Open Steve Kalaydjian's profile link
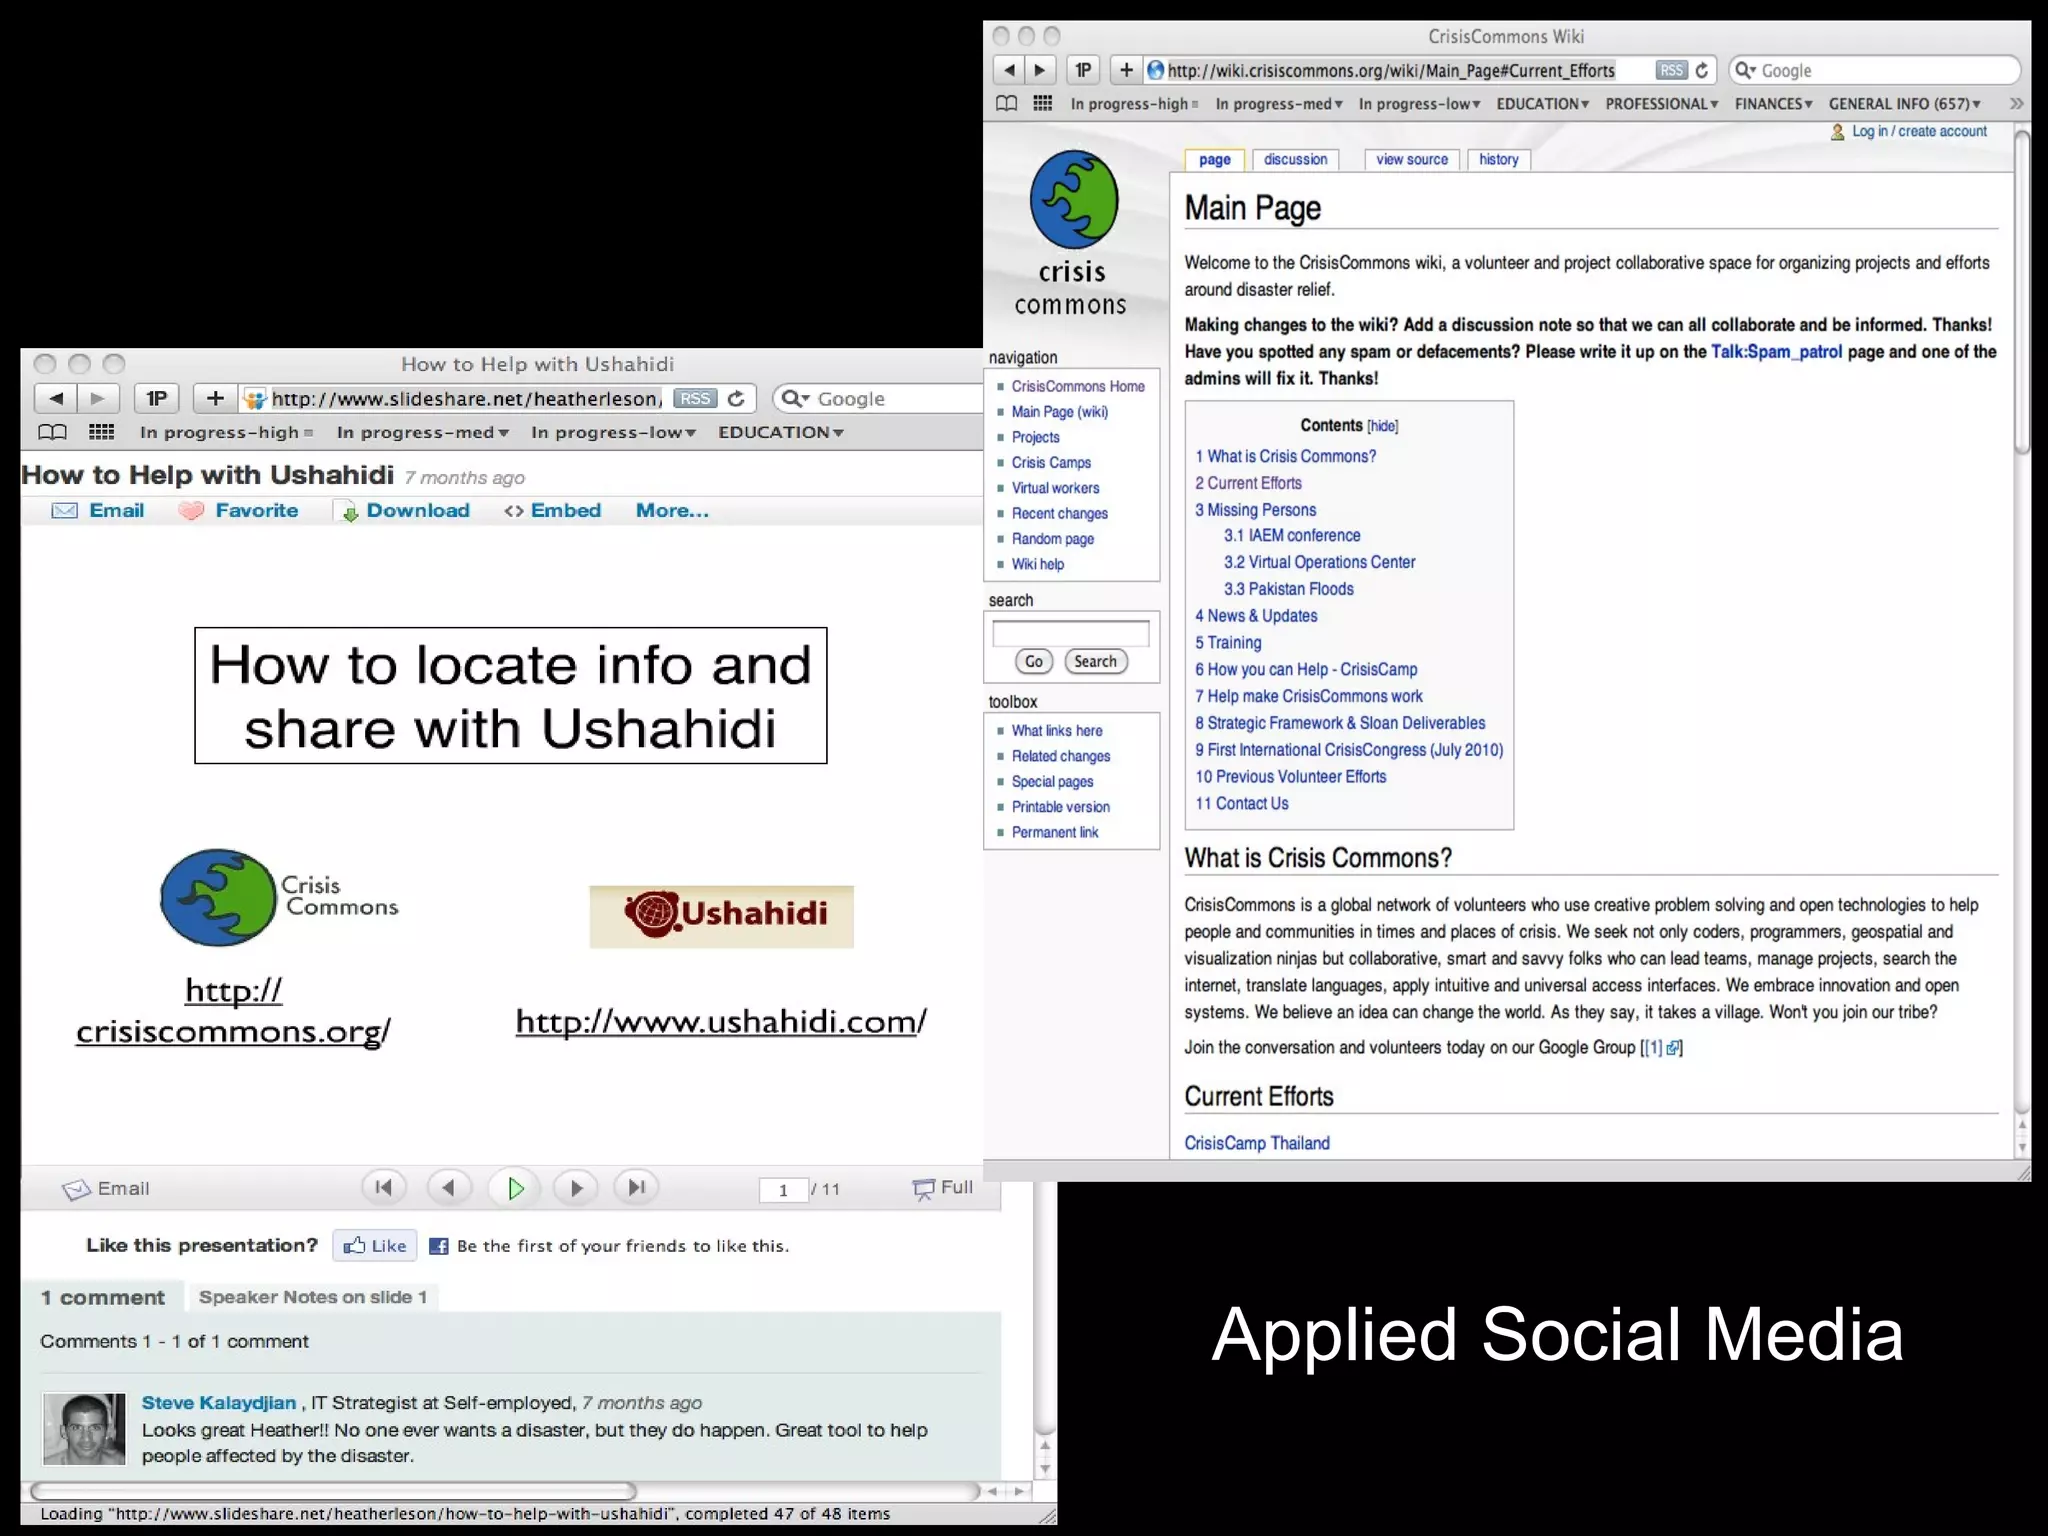Viewport: 2048px width, 1536px height. 219,1402
